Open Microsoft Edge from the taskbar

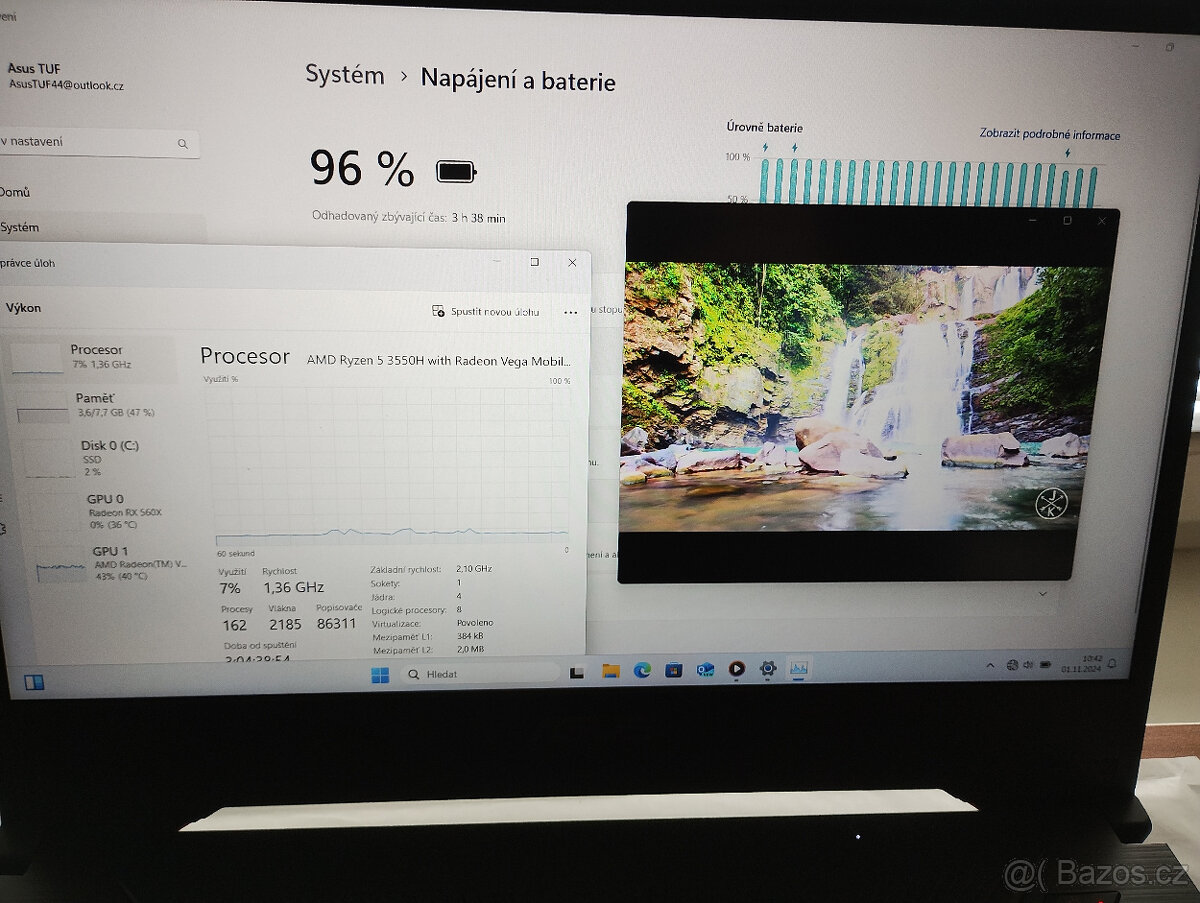coord(642,670)
